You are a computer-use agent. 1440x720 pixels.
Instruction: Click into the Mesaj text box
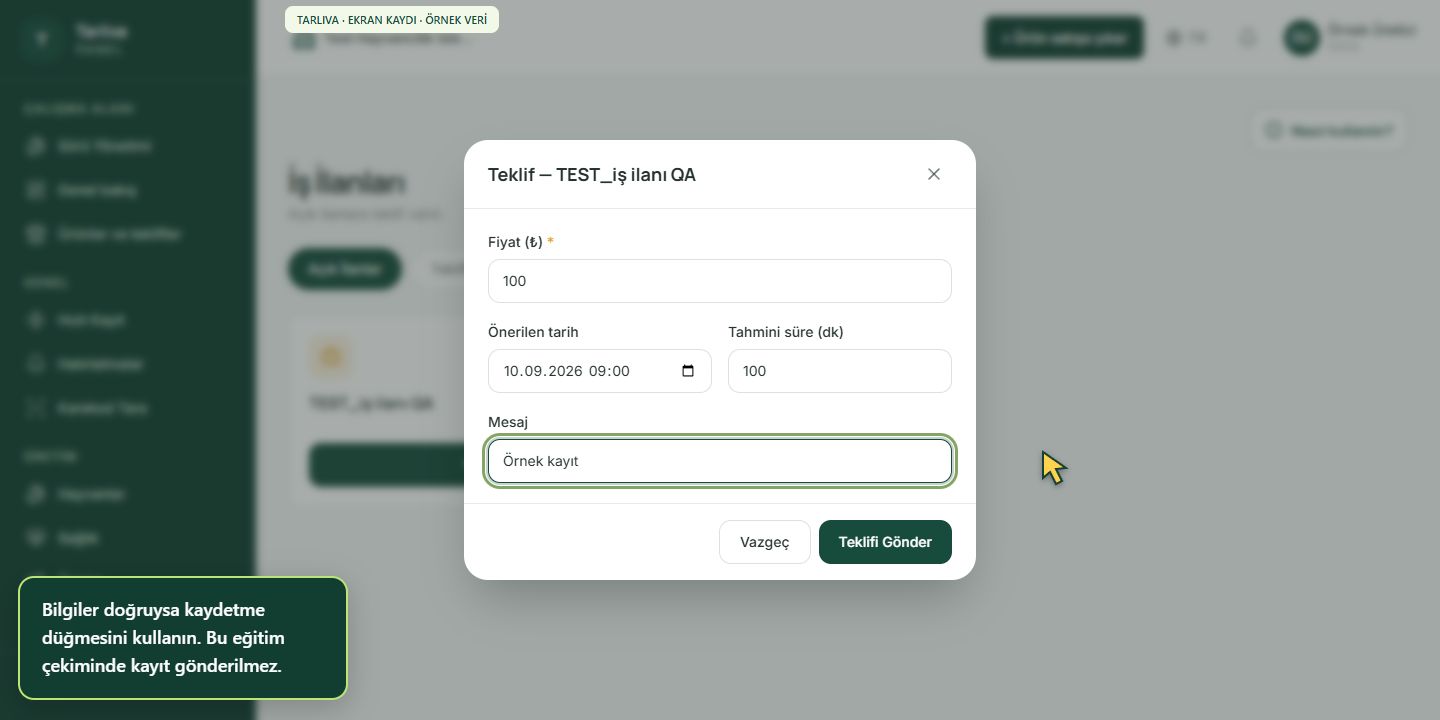pyautogui.click(x=720, y=461)
